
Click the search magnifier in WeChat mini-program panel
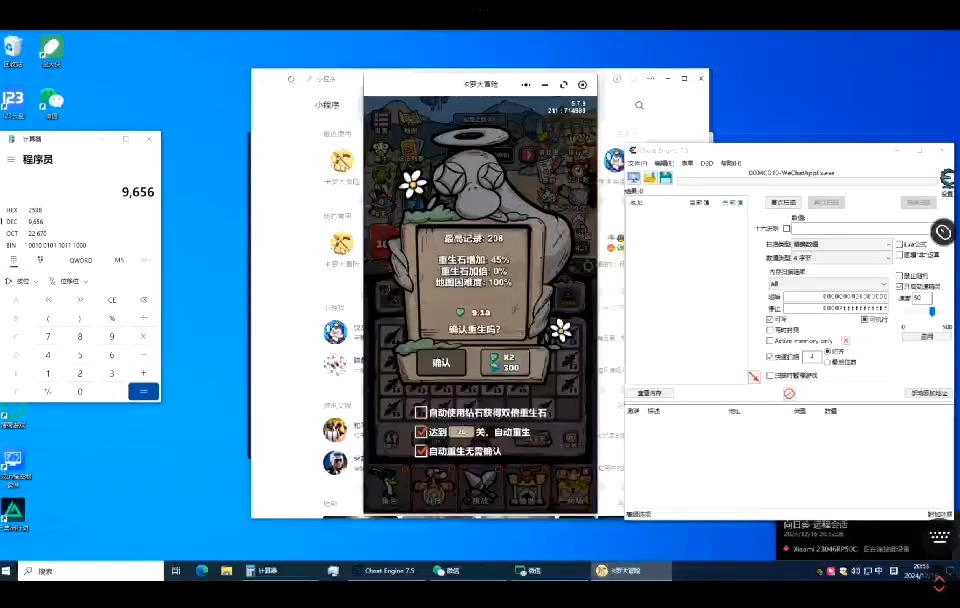tap(639, 105)
